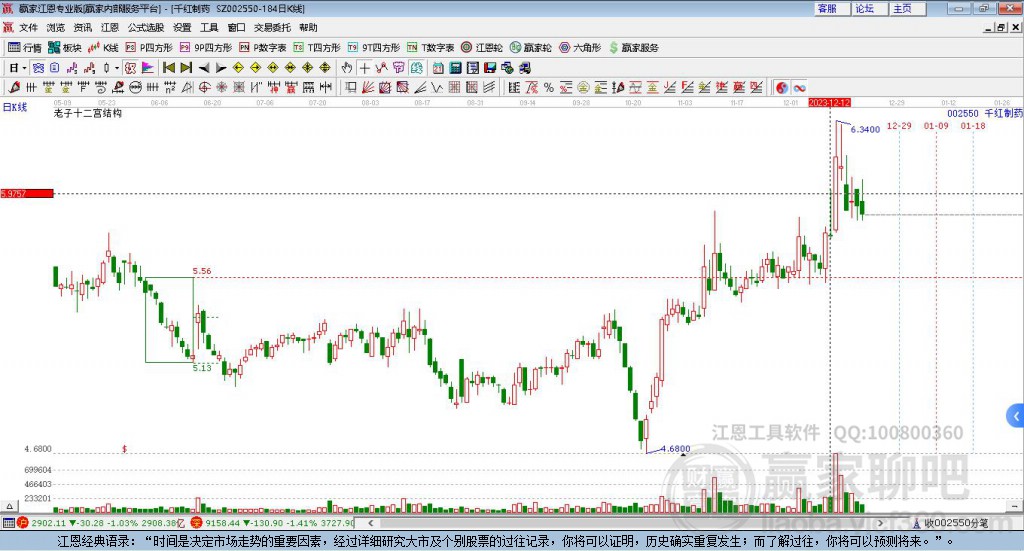Click the 002550 千红制药 stock label

[x=985, y=113]
